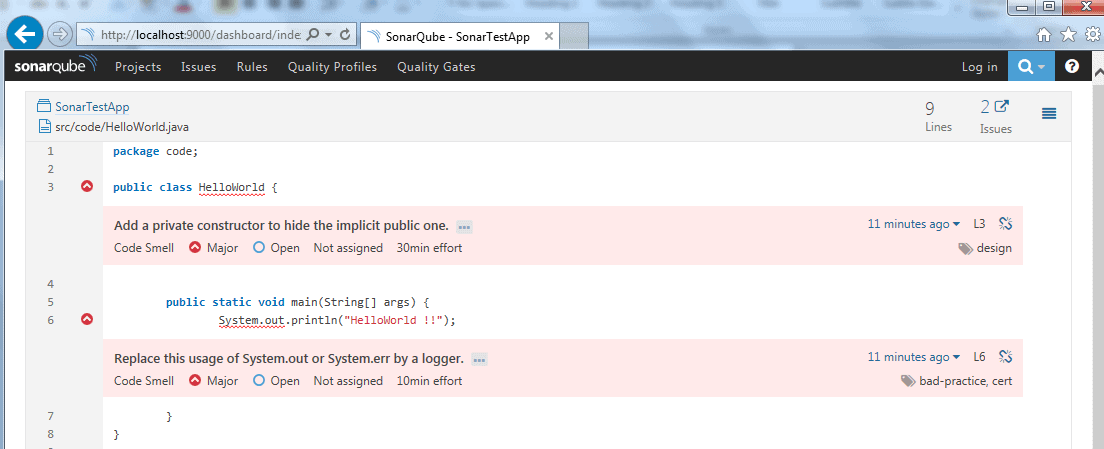Open address bar autocomplete dropdown arrow
This screenshot has height=449, width=1104.
(329, 34)
